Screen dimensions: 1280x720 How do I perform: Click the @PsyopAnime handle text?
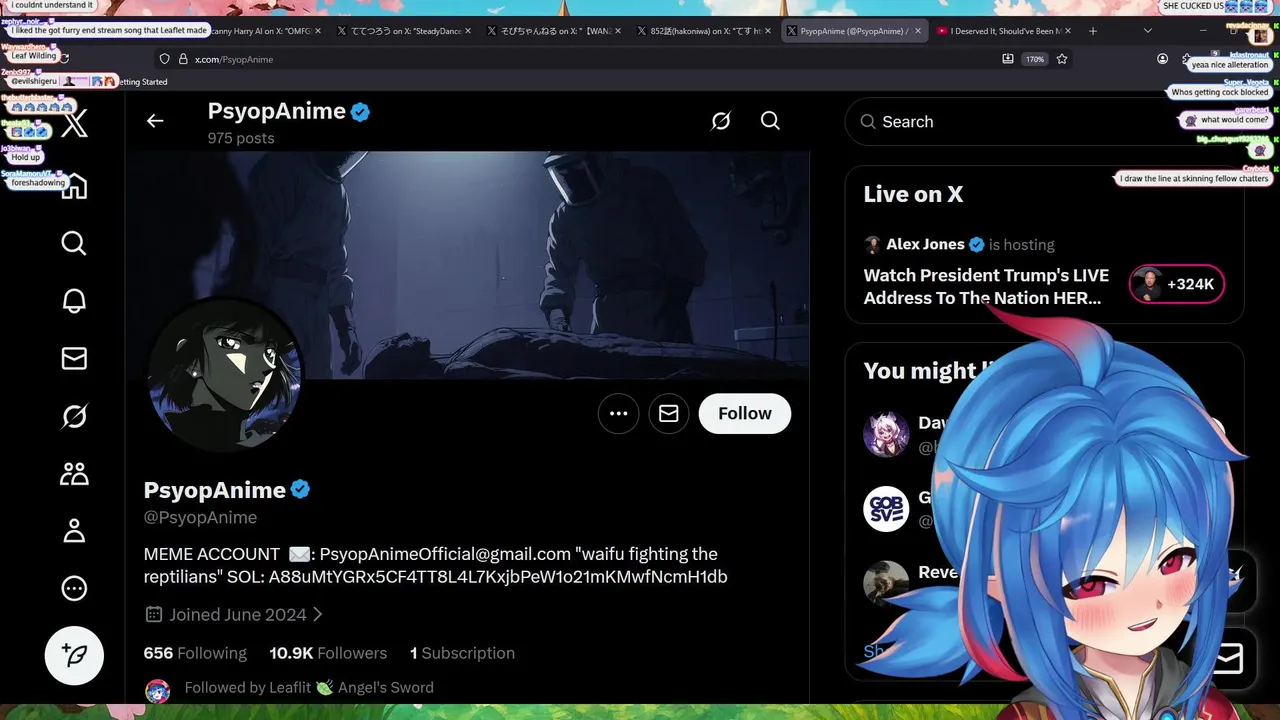200,517
